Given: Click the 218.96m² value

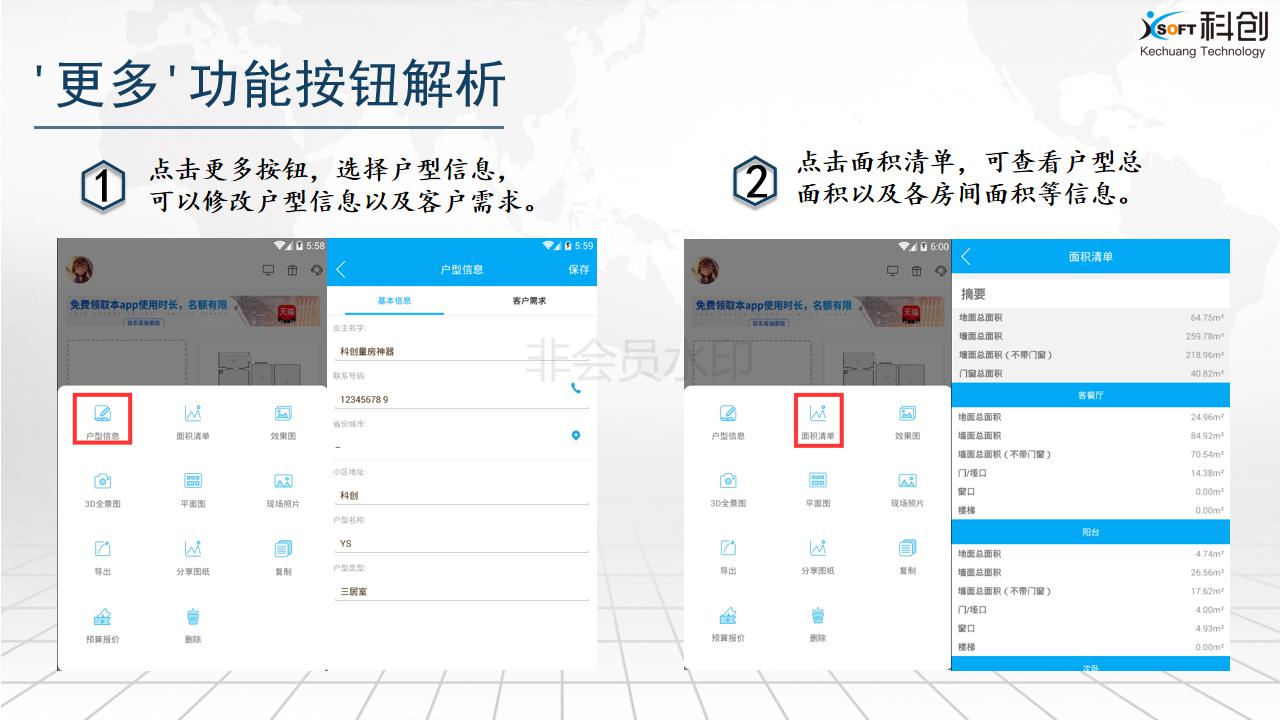Looking at the screenshot, I should click(x=1205, y=355).
